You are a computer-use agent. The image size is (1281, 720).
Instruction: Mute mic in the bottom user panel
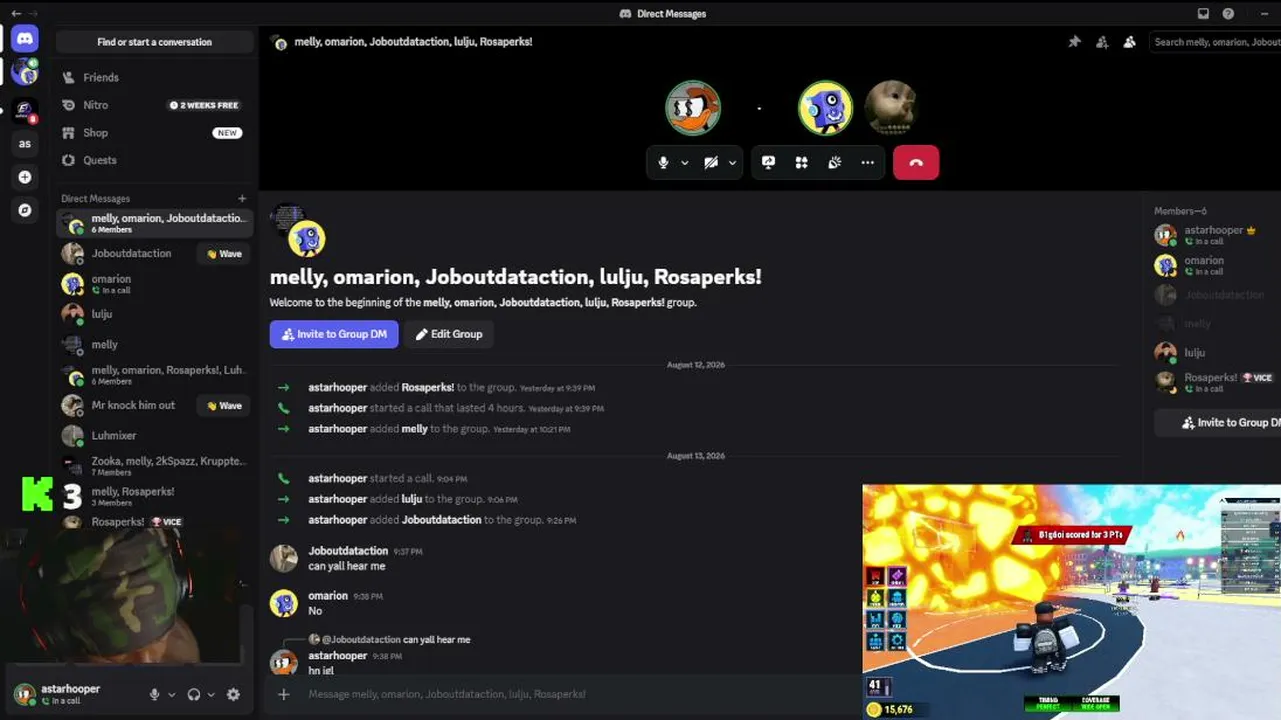coord(154,694)
